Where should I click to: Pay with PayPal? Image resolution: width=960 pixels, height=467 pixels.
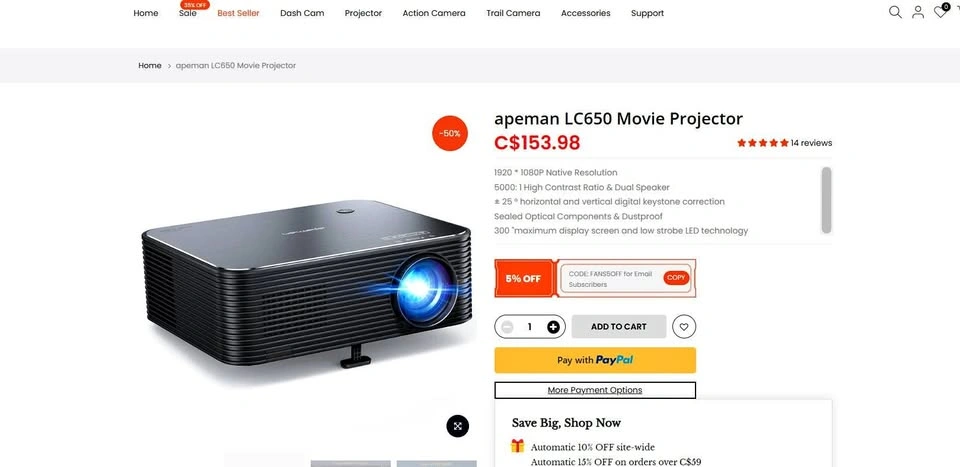click(x=595, y=360)
